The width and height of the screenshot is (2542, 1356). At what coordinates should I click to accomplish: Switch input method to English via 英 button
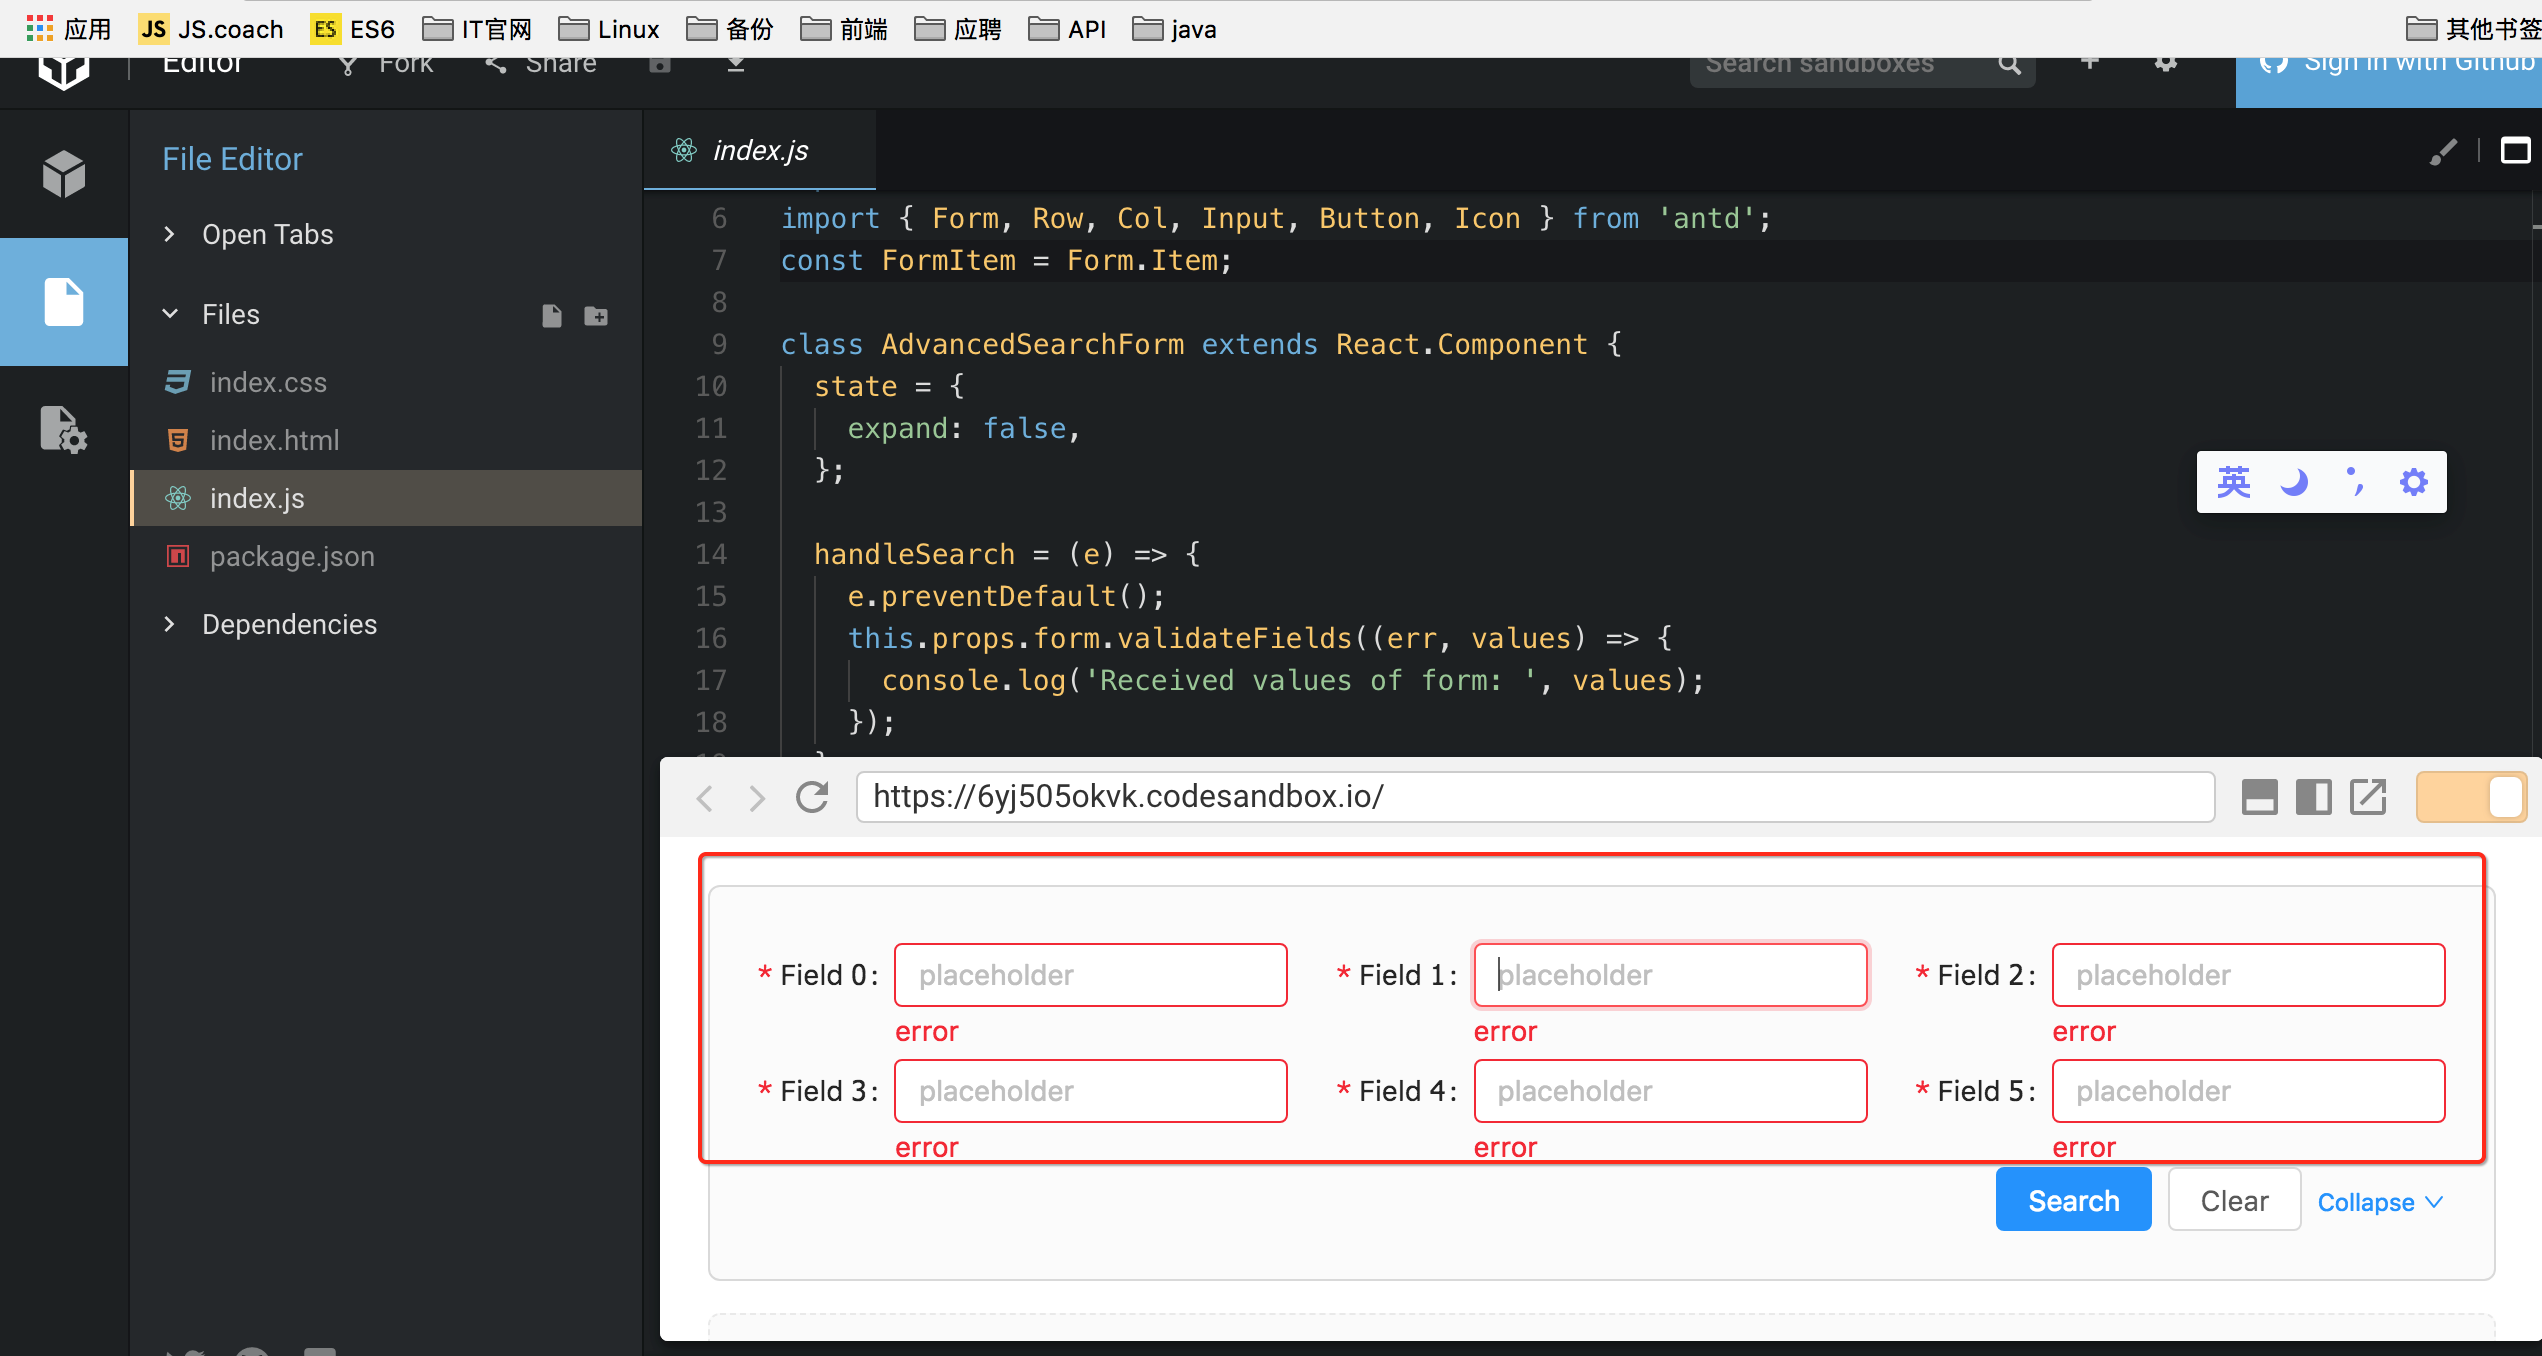click(x=2234, y=481)
